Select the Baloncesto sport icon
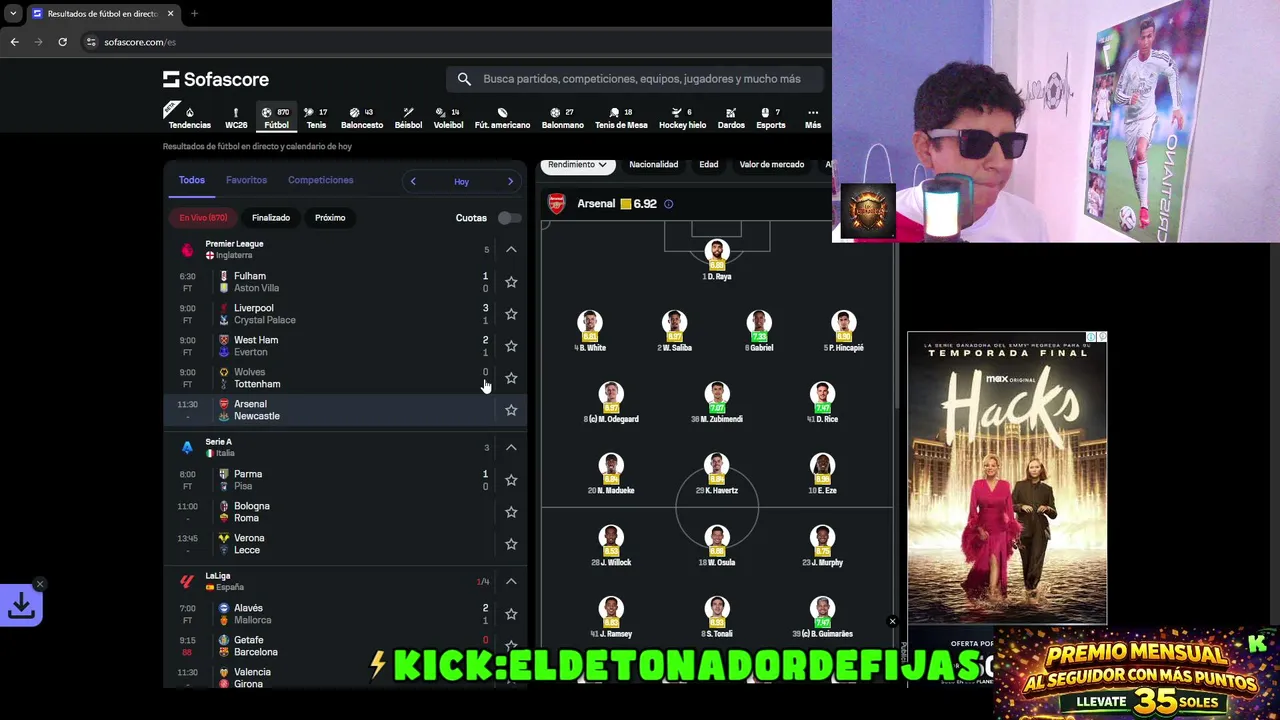This screenshot has height=720, width=1280. (362, 118)
